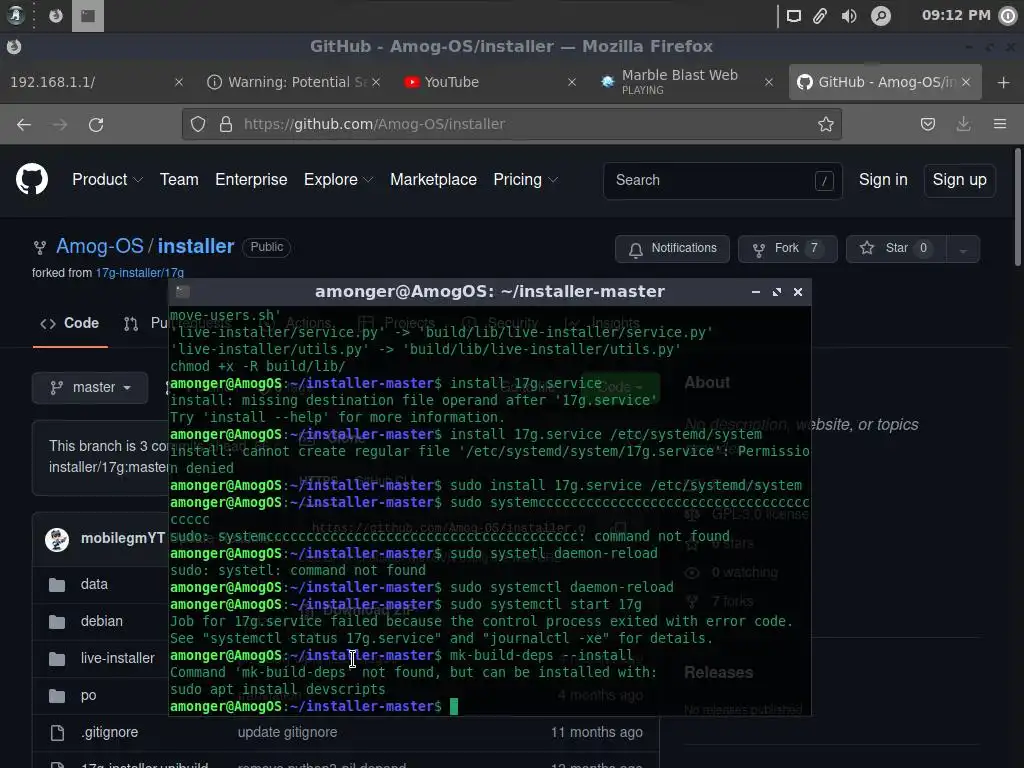
Task: Open the 17g-installer/17g fork source link
Action: point(140,273)
